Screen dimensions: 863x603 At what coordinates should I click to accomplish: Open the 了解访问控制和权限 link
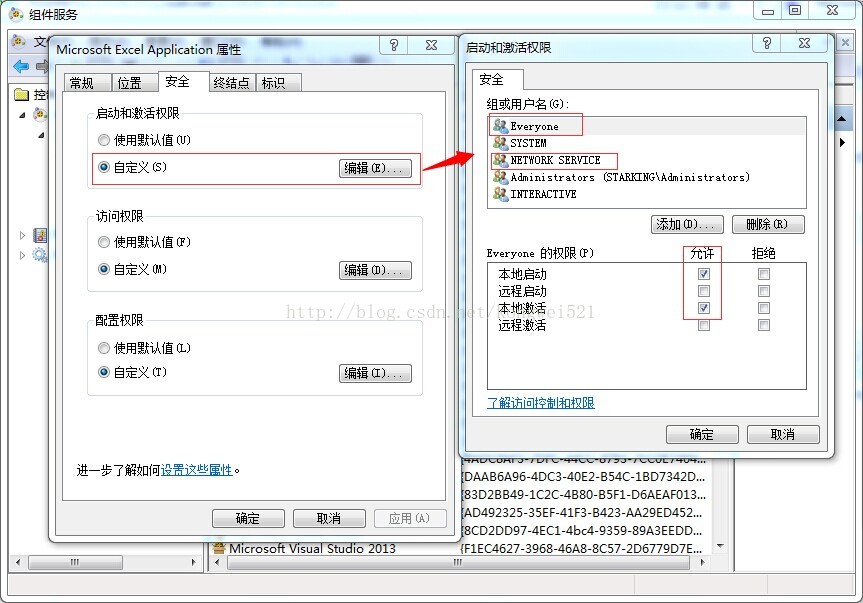click(541, 403)
